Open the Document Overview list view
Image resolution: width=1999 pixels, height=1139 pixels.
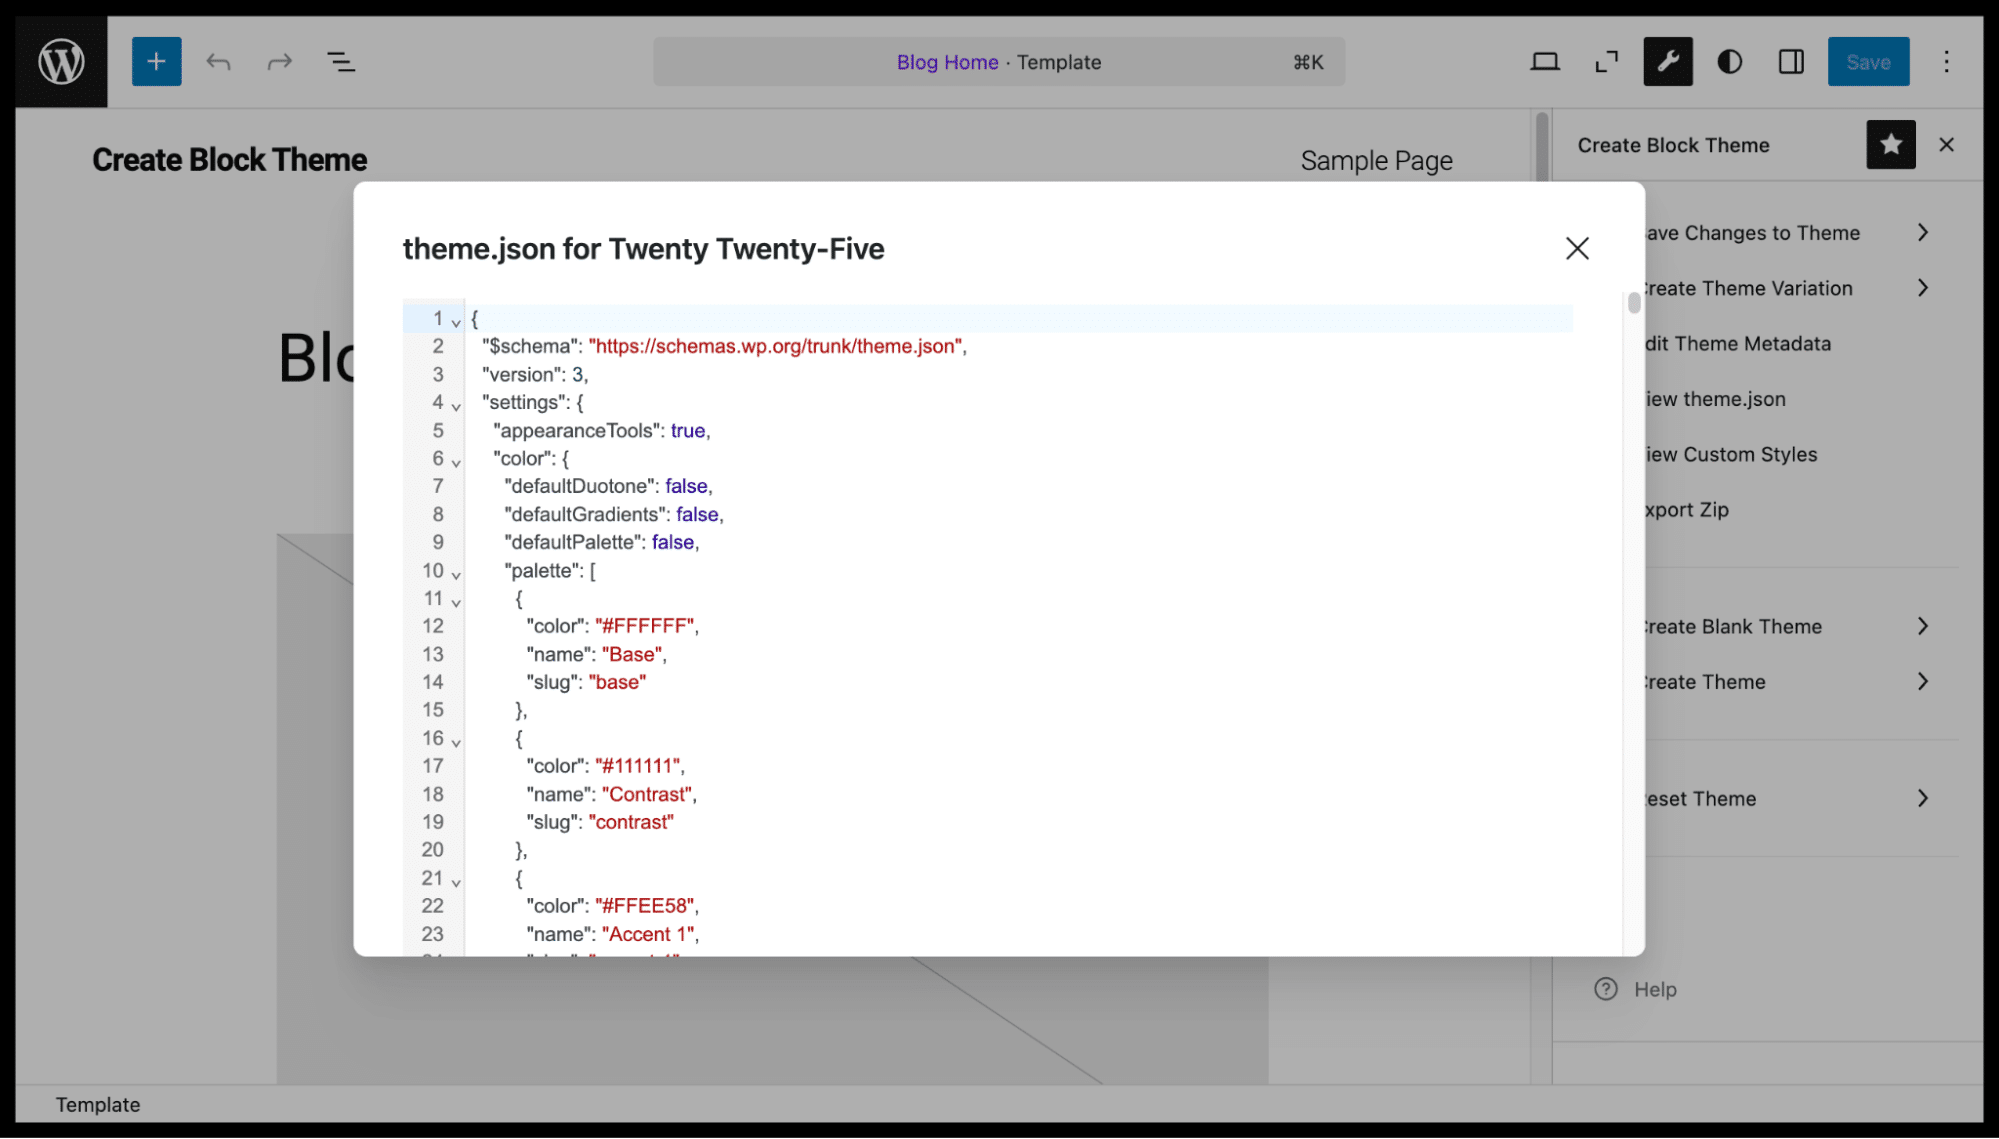341,61
